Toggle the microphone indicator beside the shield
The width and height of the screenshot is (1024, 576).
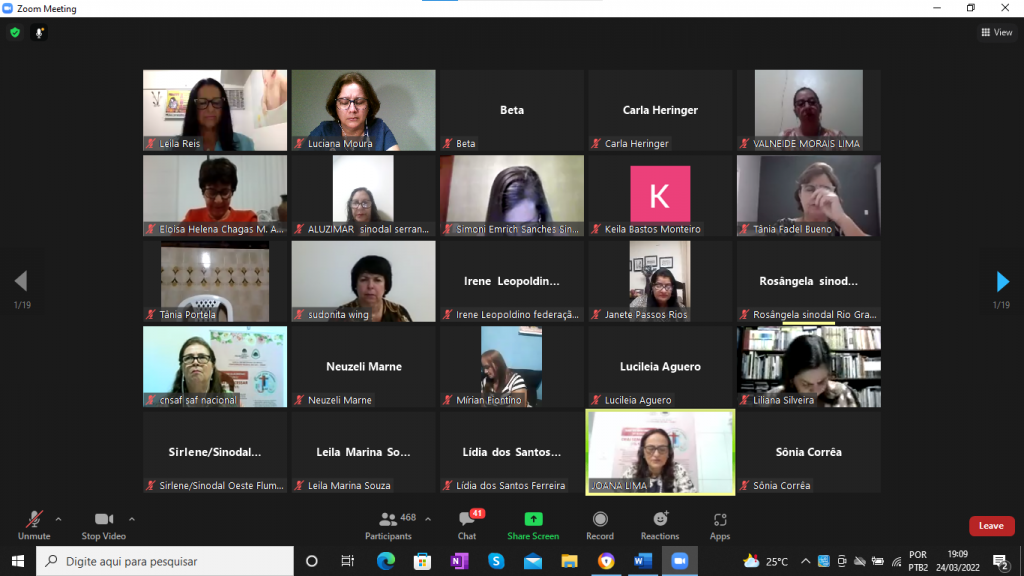point(40,33)
